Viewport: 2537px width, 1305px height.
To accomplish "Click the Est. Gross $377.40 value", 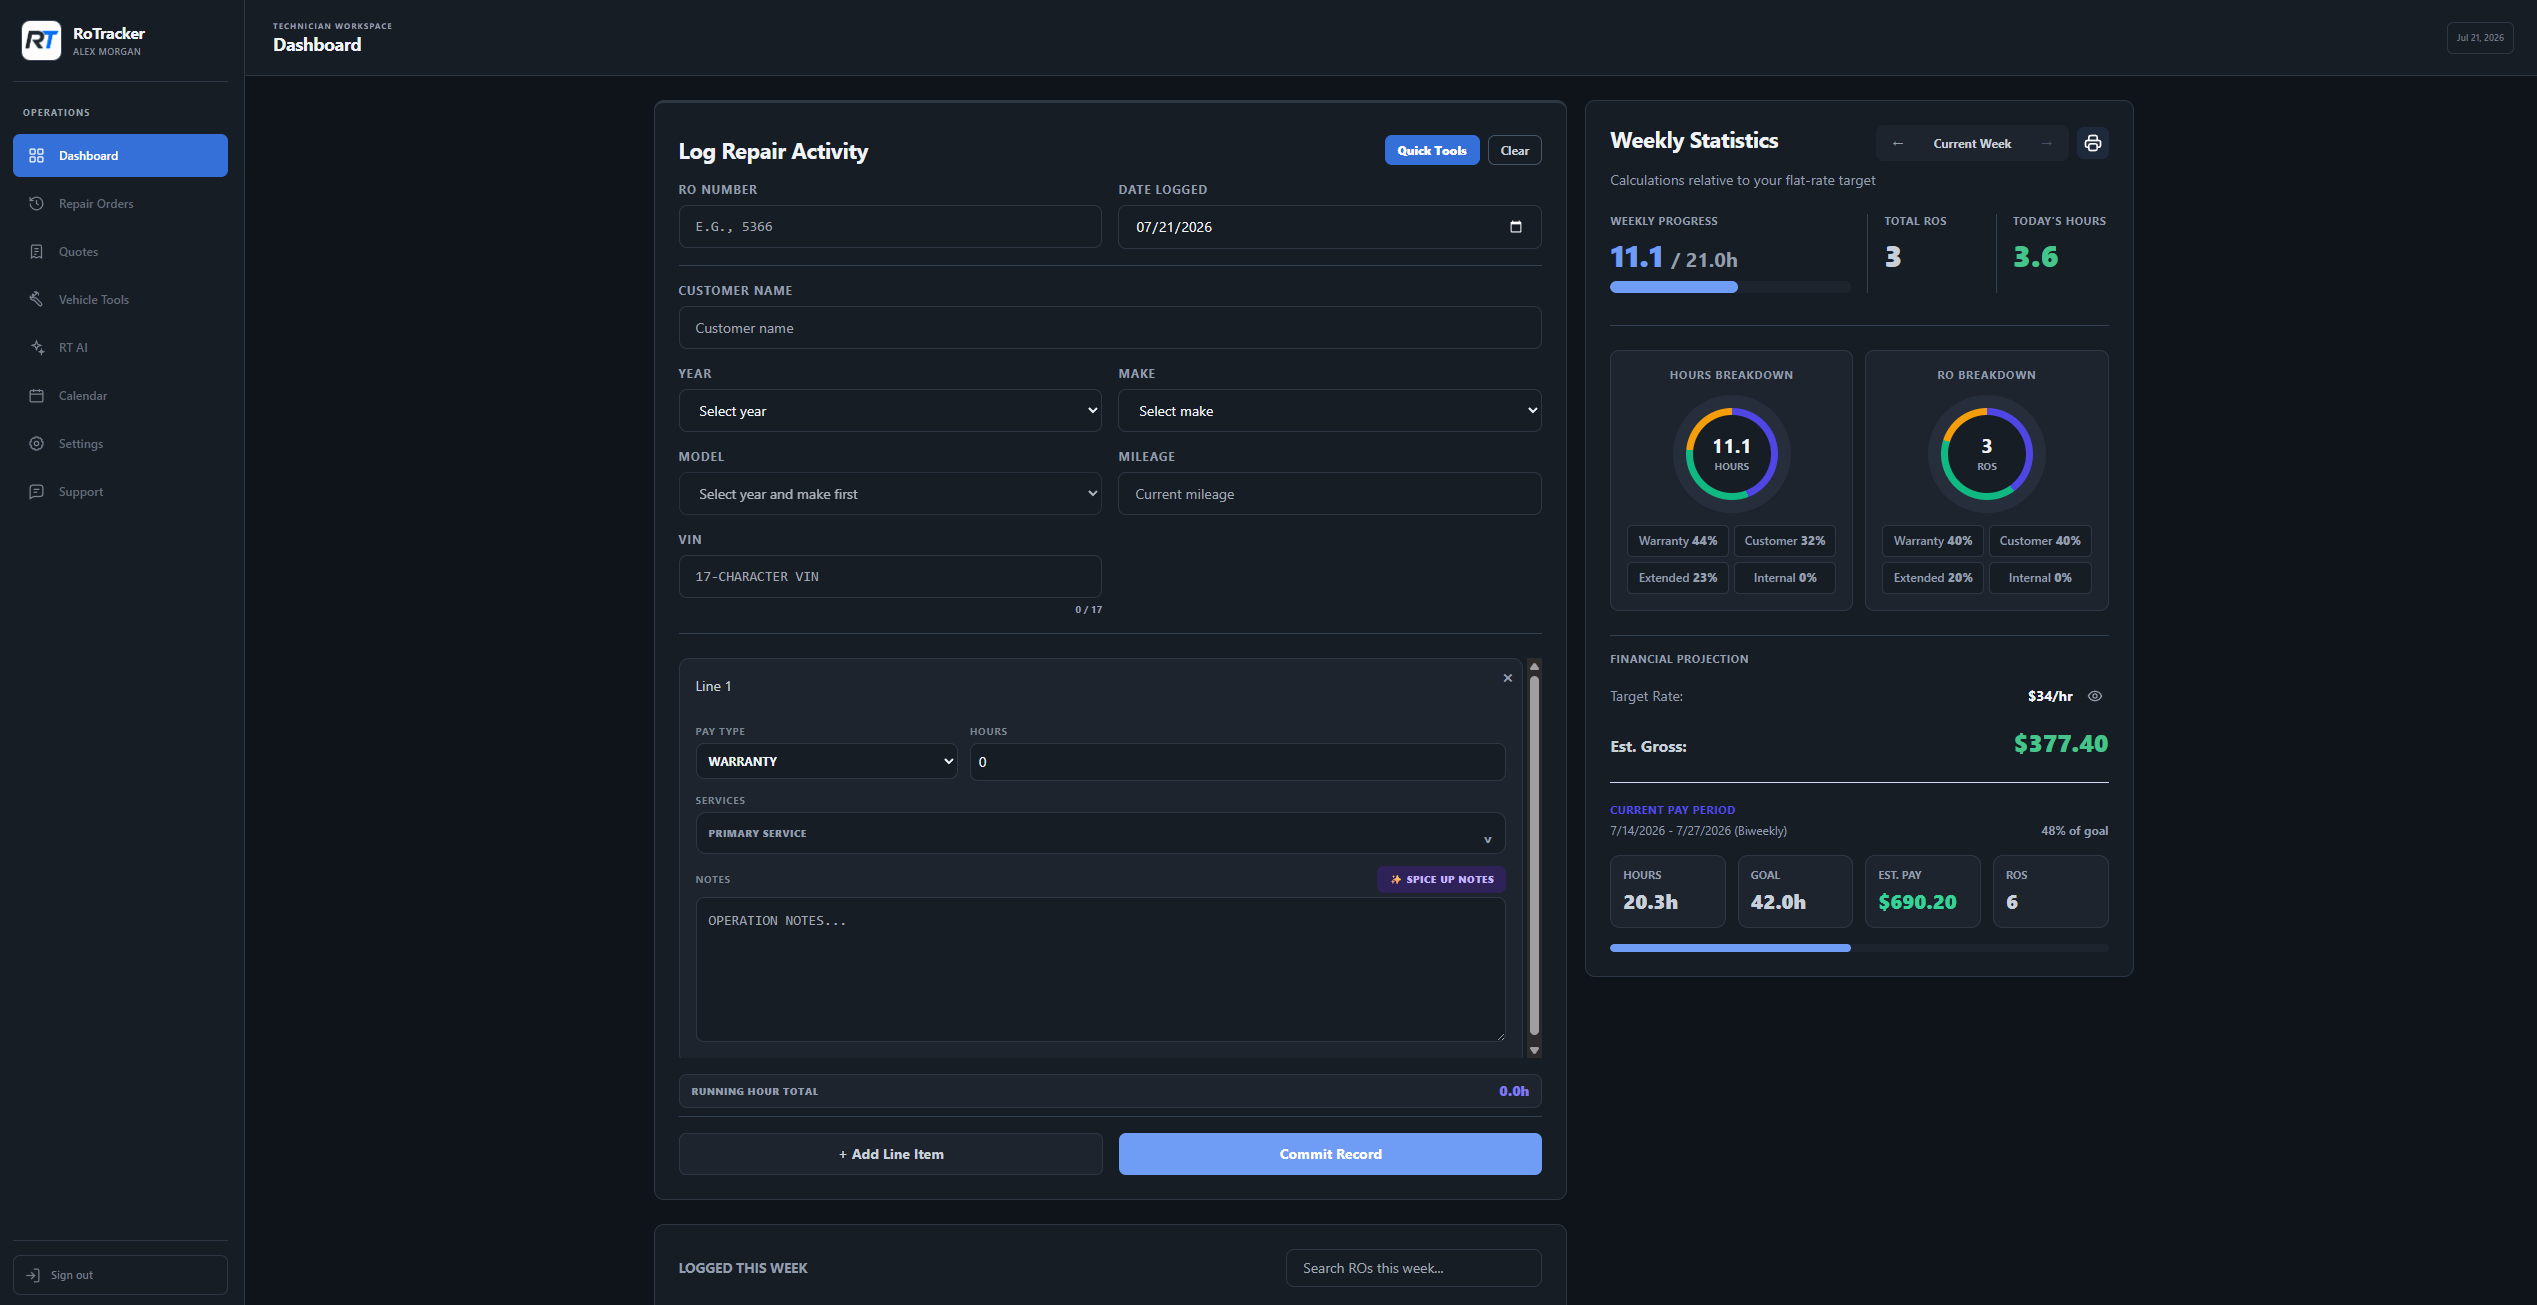I will click(2060, 744).
